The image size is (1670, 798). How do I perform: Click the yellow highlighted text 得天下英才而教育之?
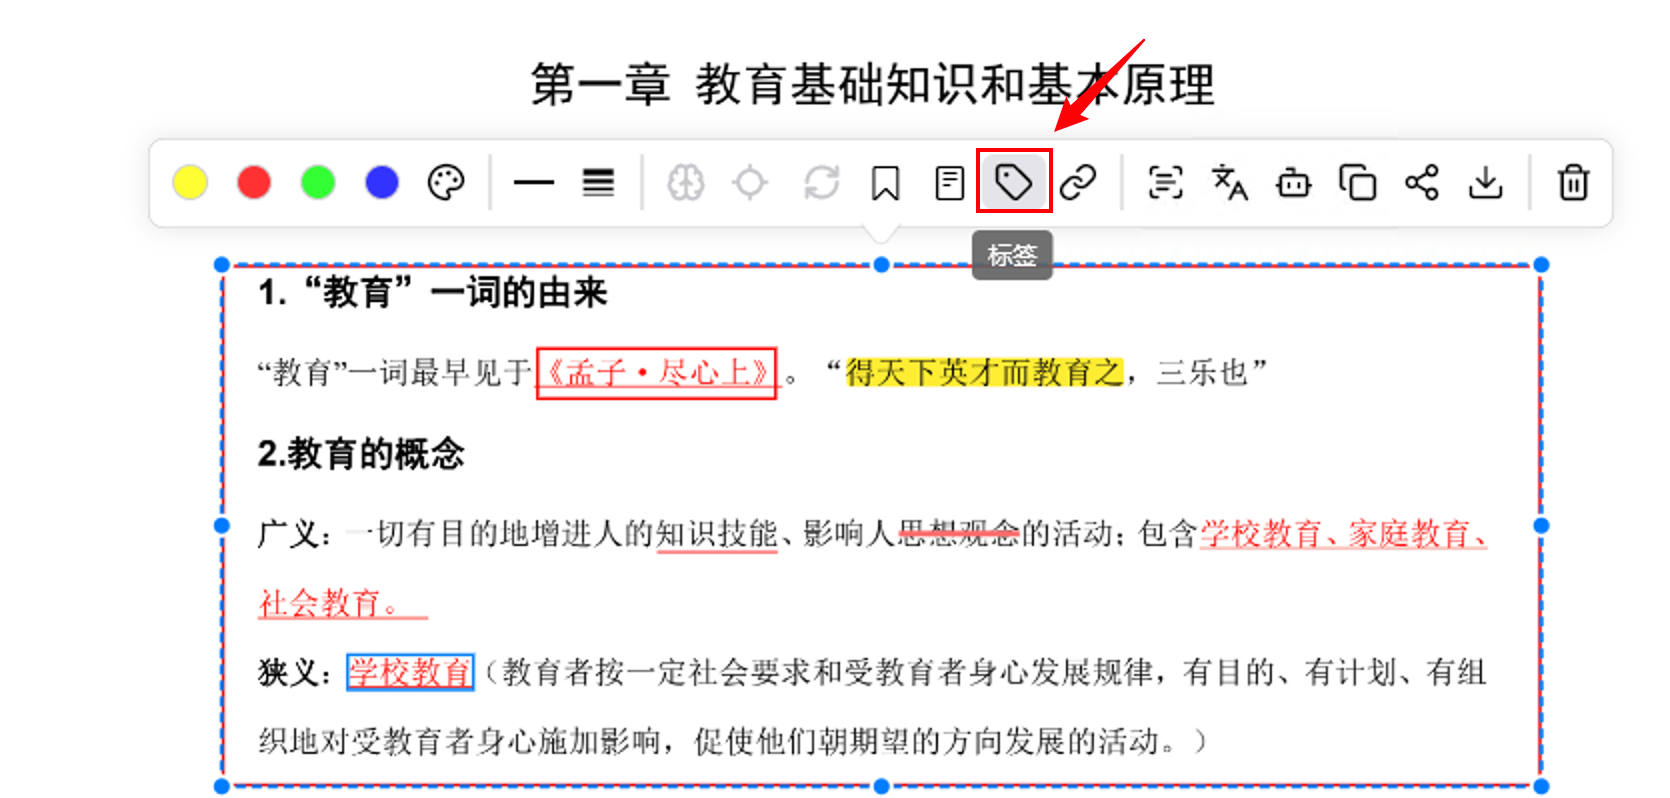point(985,373)
